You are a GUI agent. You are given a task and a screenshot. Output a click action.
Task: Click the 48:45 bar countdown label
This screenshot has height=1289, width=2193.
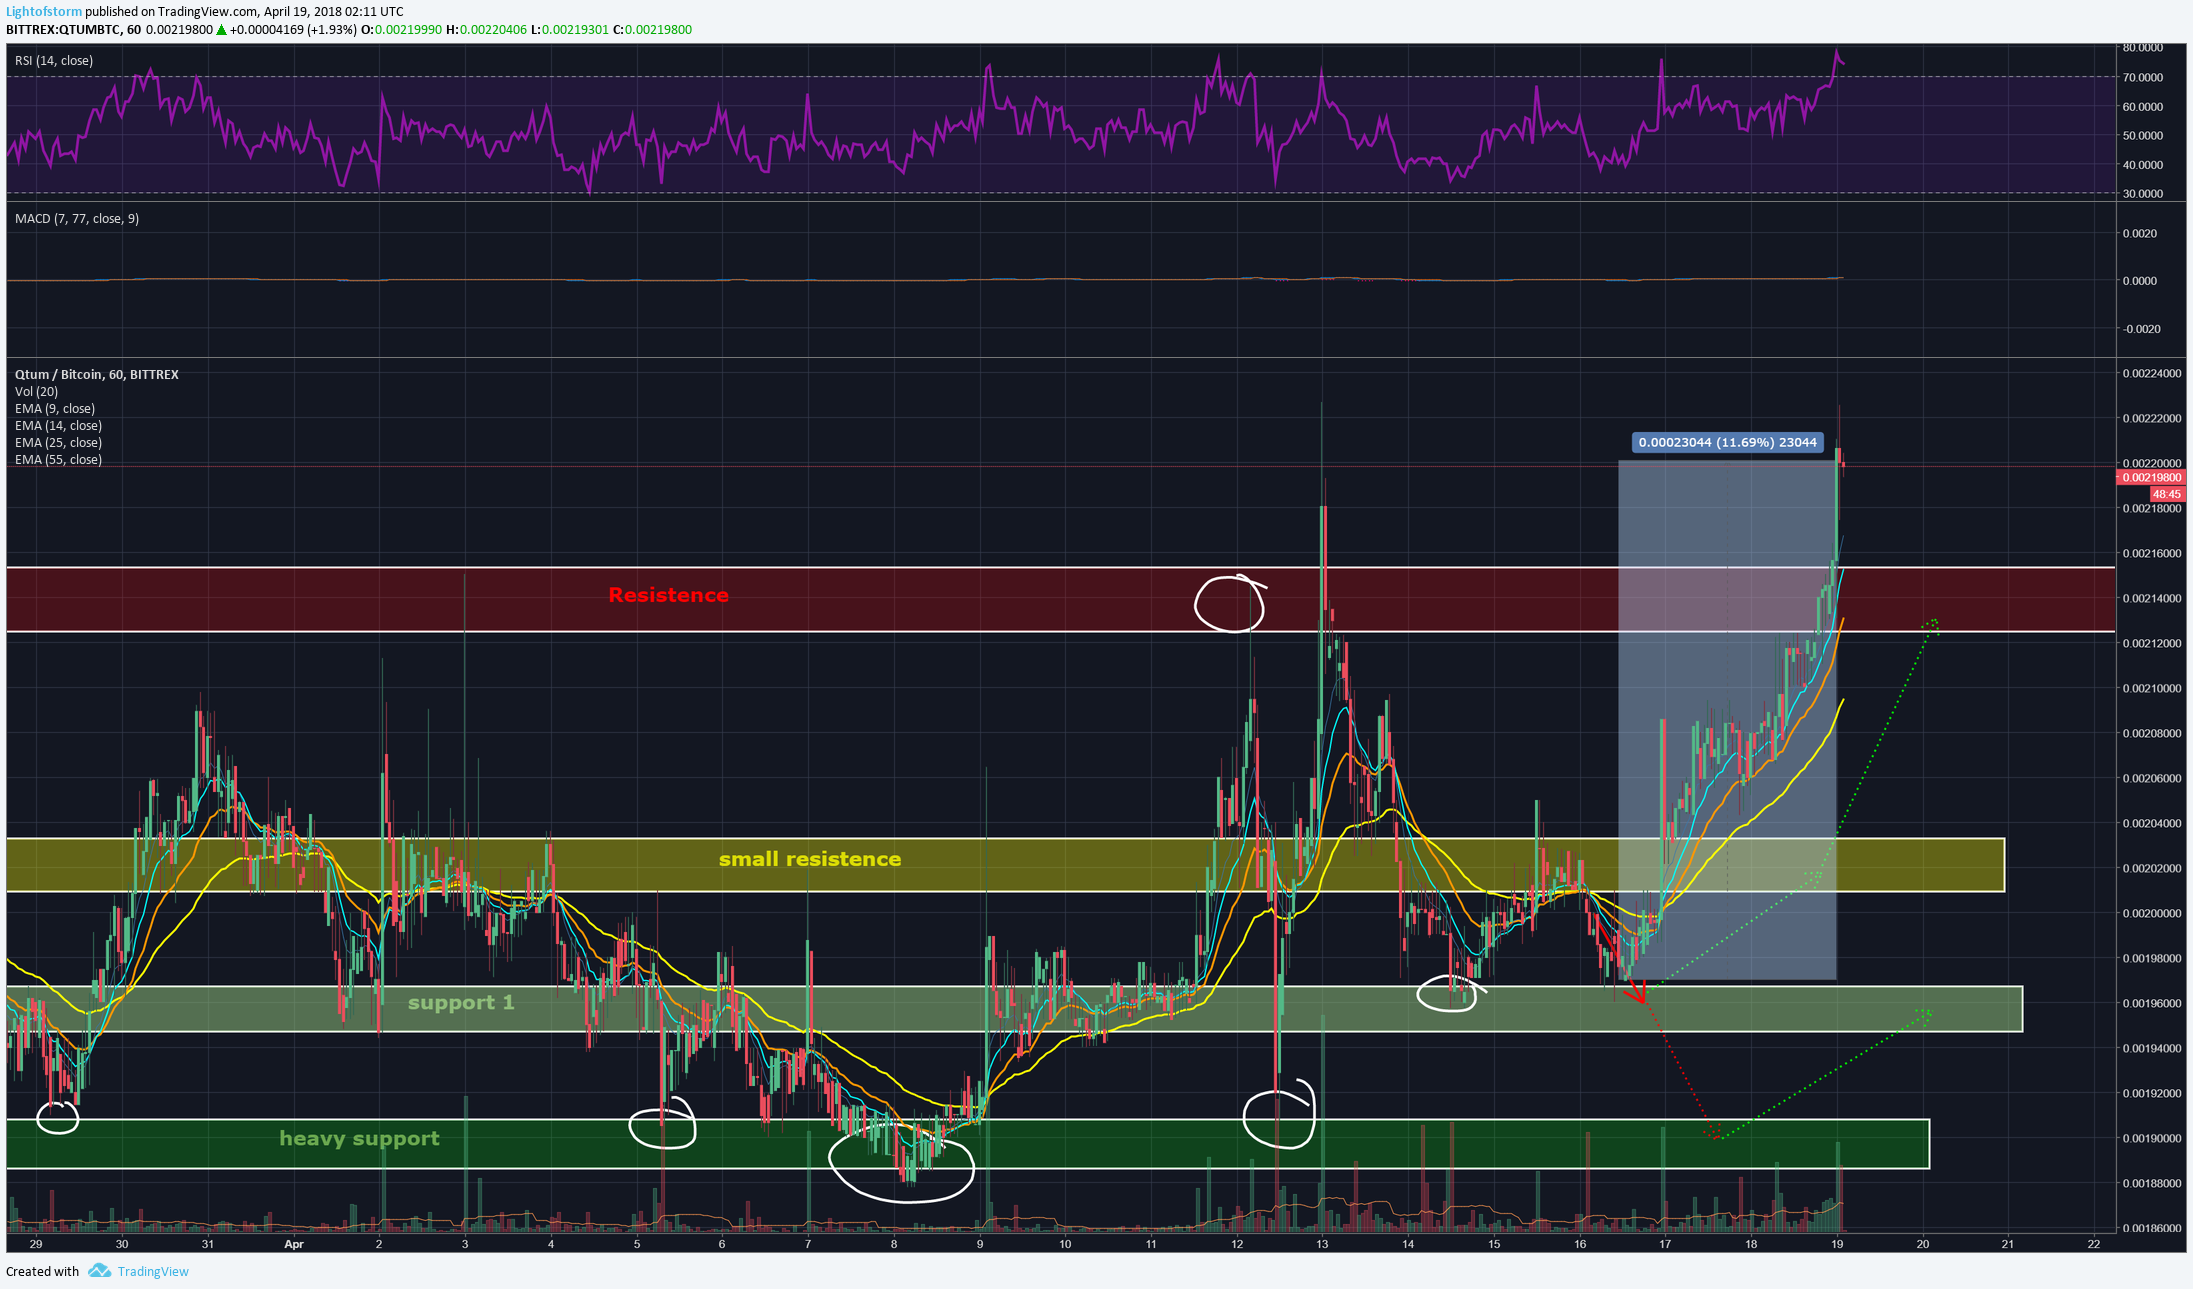point(2167,494)
